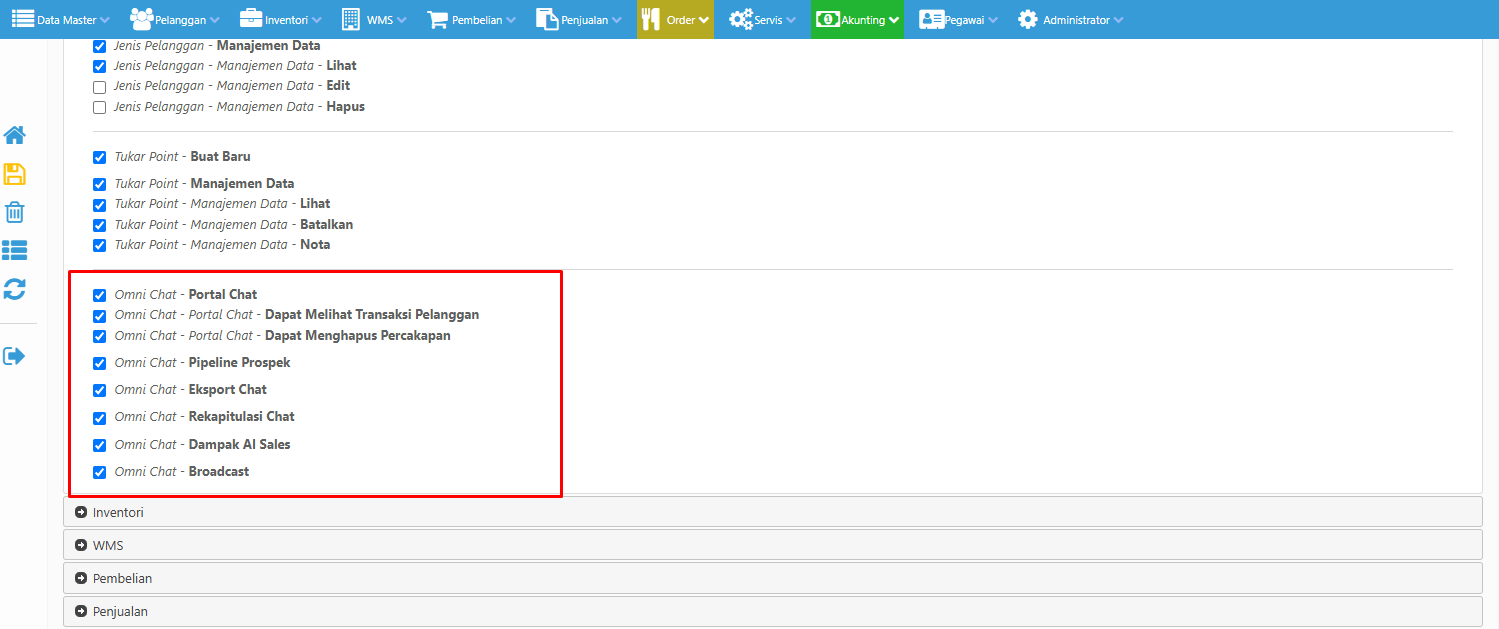Click the Pelanggan people icon

click(x=141, y=19)
